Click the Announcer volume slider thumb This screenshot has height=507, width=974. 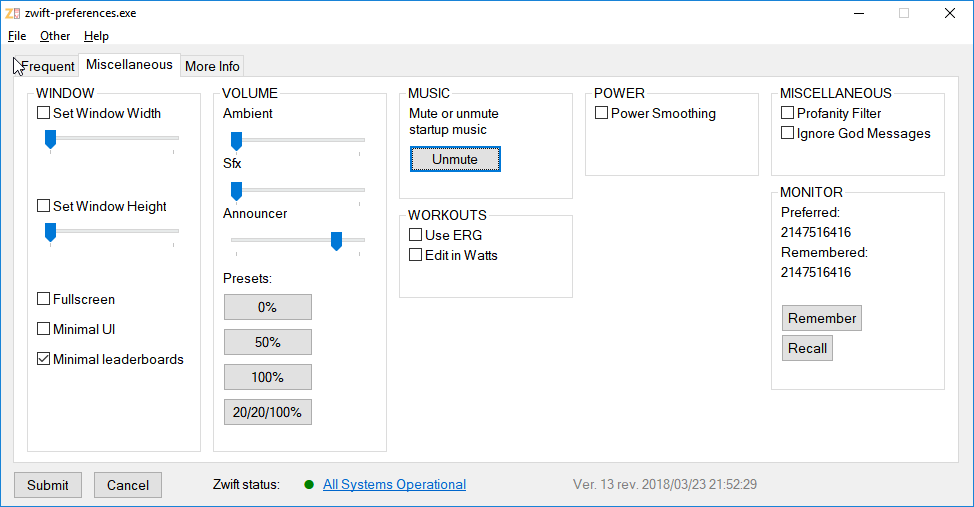tap(336, 241)
